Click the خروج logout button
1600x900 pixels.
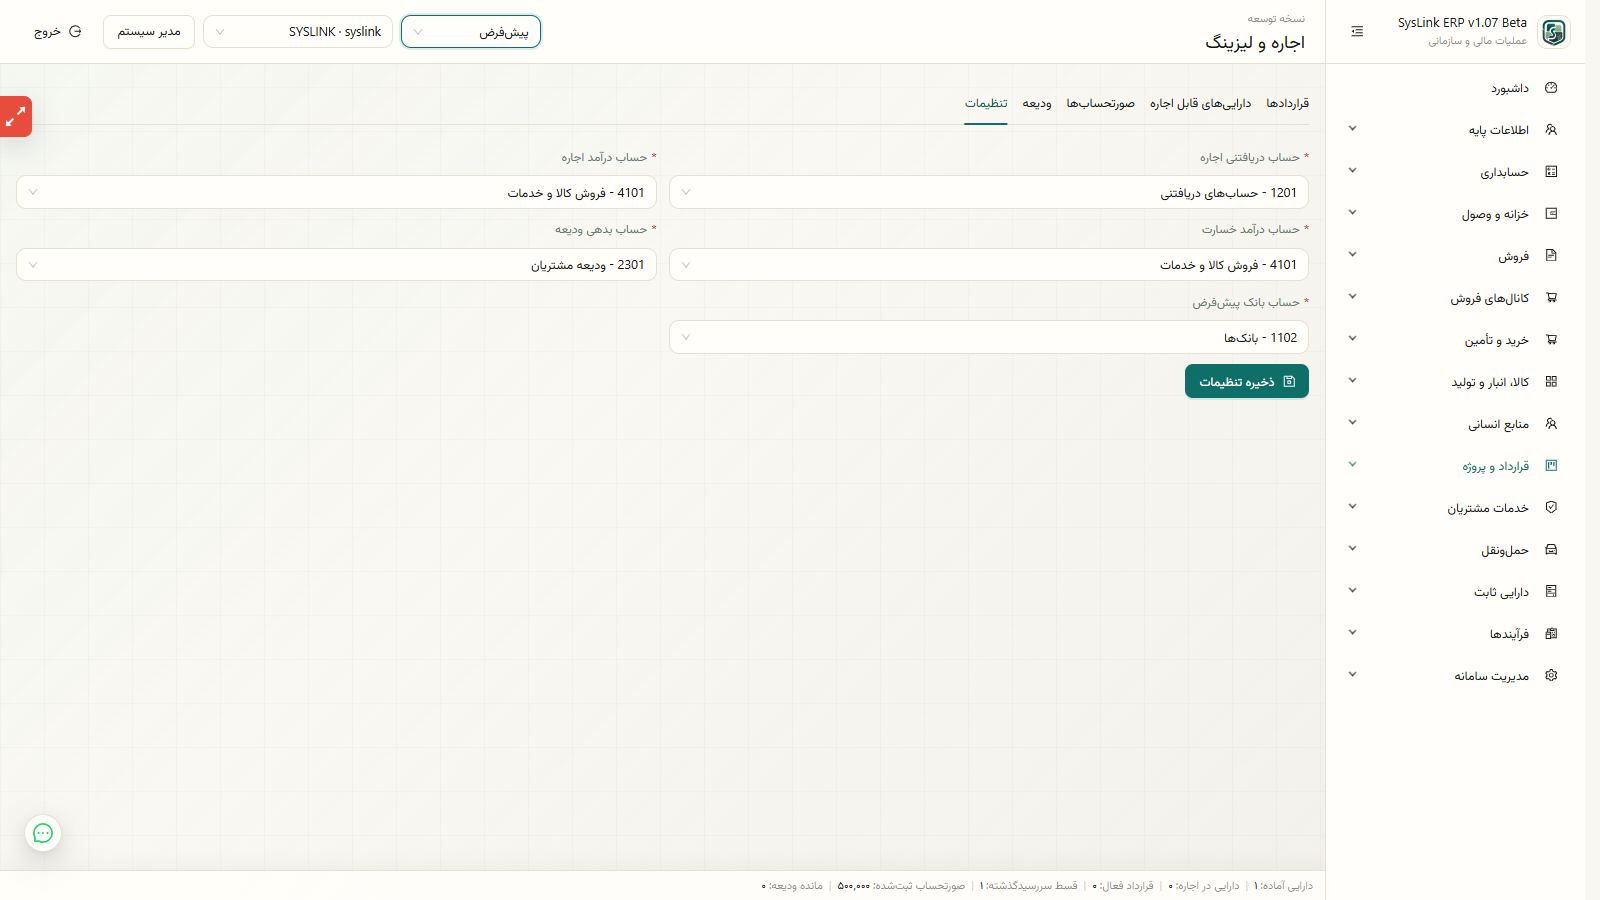[58, 32]
